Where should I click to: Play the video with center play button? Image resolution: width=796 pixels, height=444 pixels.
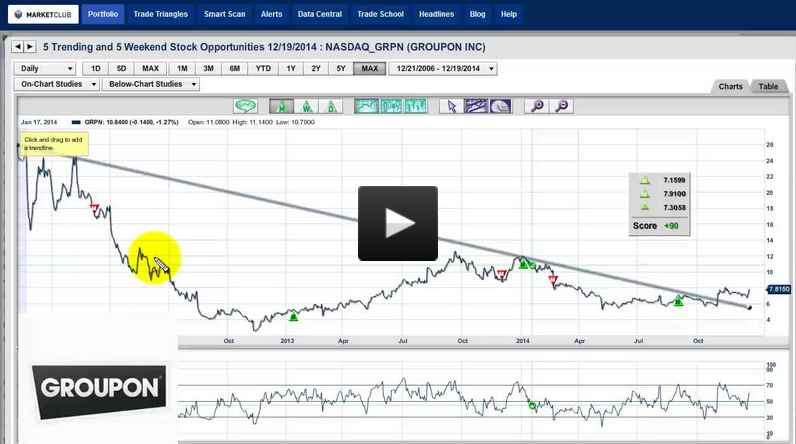click(398, 223)
